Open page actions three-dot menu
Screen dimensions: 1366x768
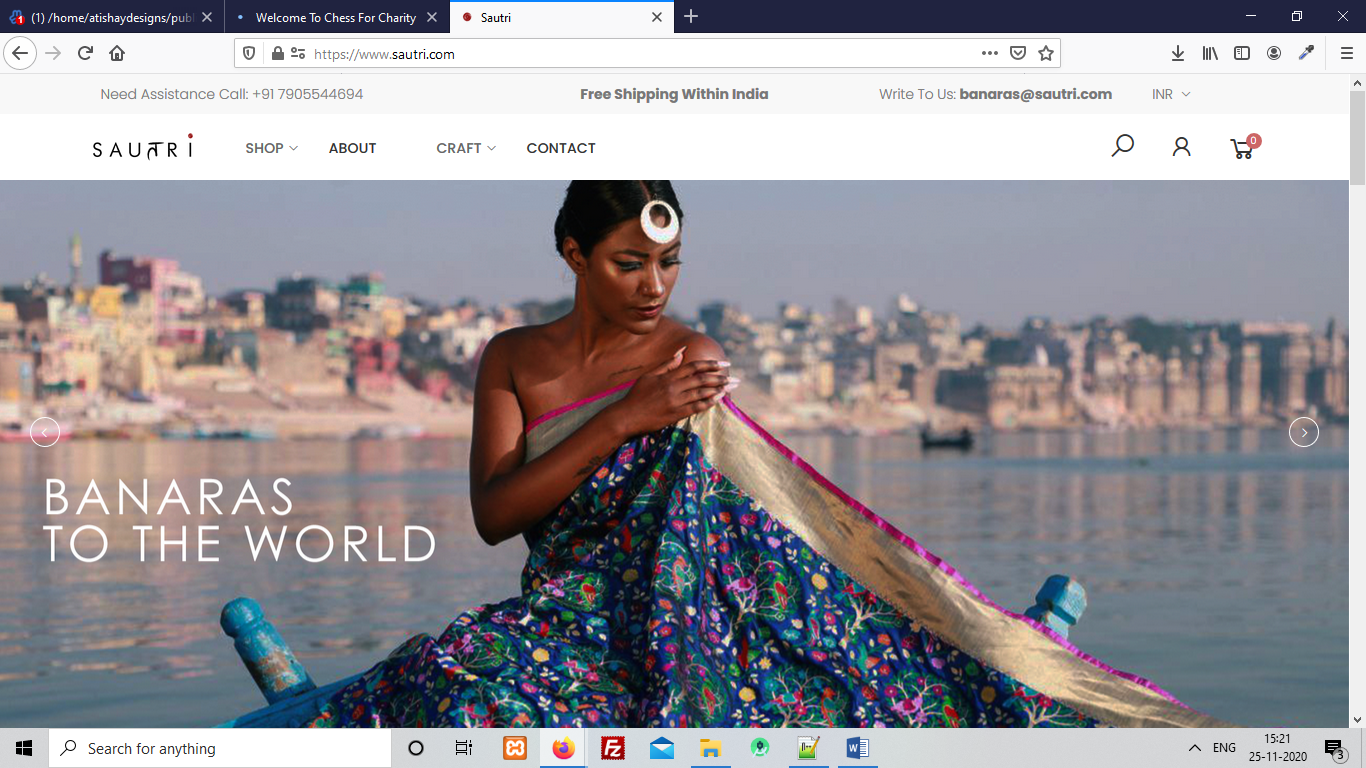[989, 53]
